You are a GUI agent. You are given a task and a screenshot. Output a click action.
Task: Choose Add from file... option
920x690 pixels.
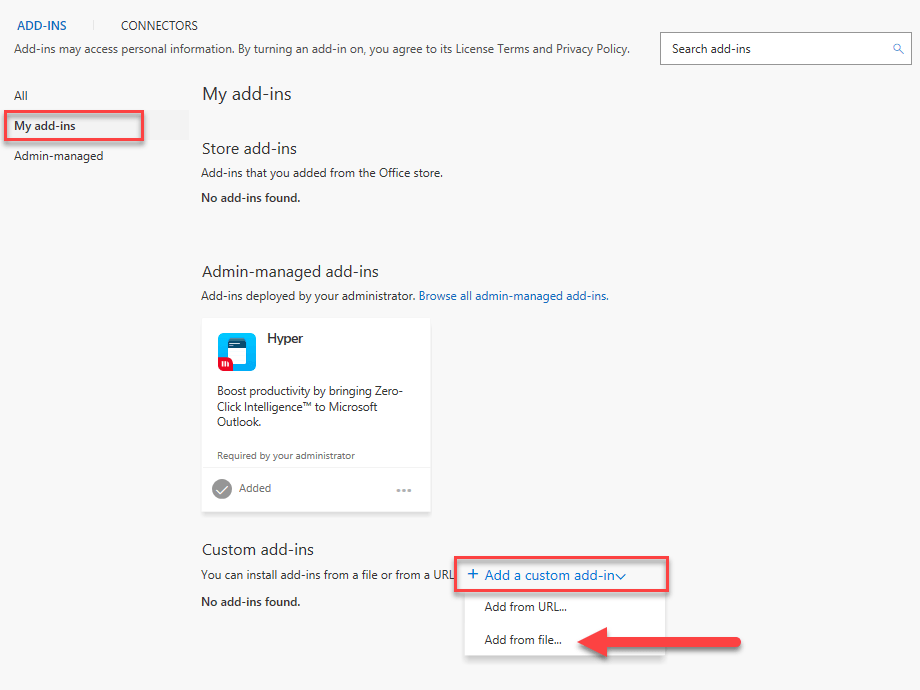[x=523, y=640]
